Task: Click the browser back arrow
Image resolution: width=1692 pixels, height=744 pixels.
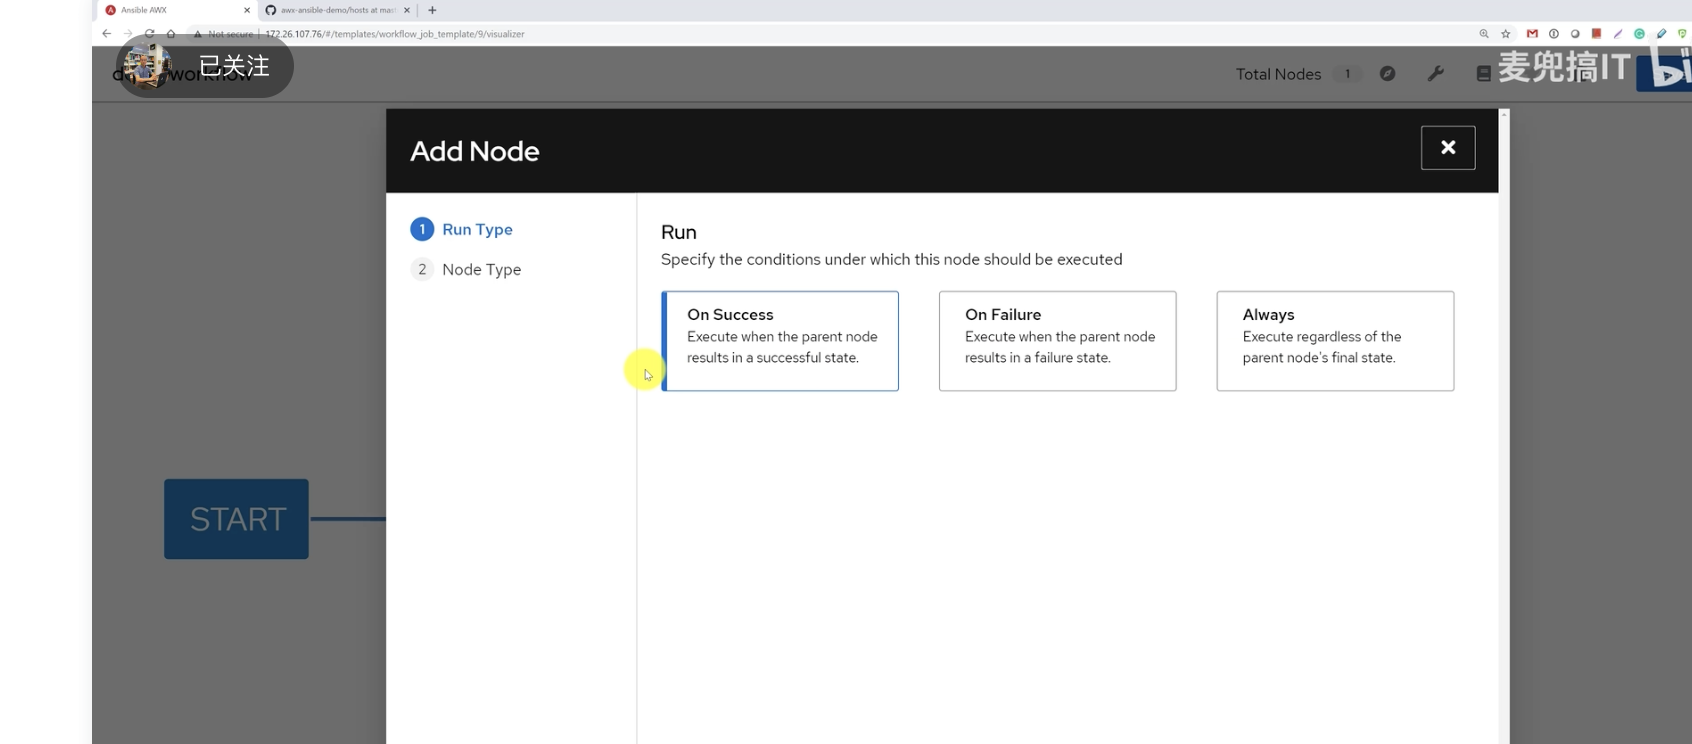Action: (107, 34)
